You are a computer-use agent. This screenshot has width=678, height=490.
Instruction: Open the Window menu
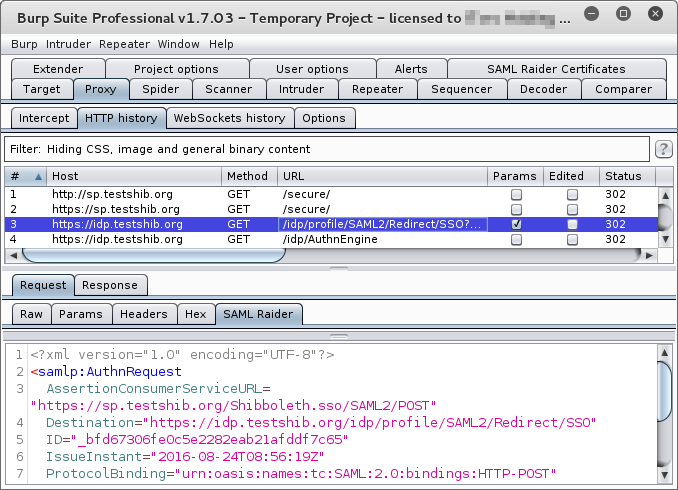(x=179, y=44)
